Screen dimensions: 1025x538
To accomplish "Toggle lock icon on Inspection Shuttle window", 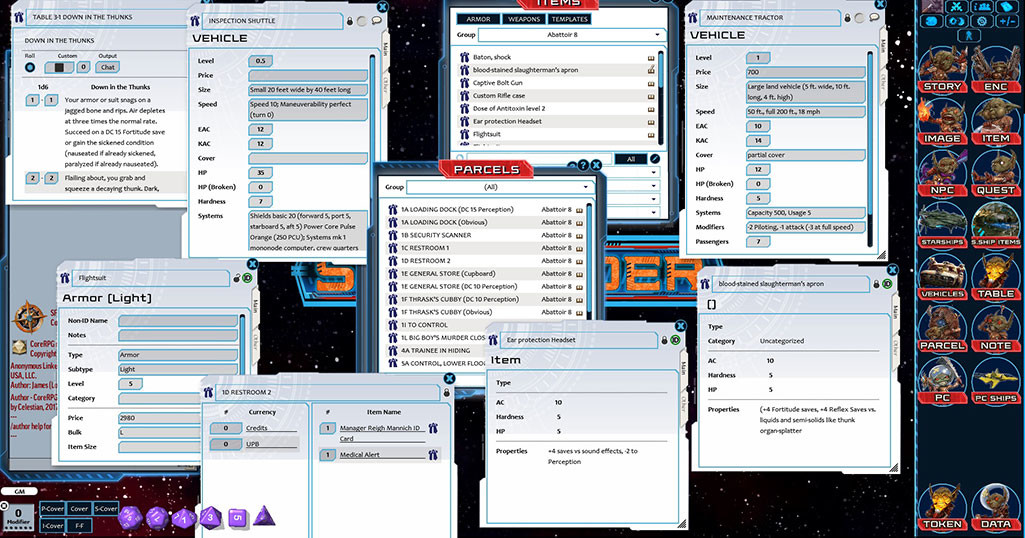I will [350, 22].
